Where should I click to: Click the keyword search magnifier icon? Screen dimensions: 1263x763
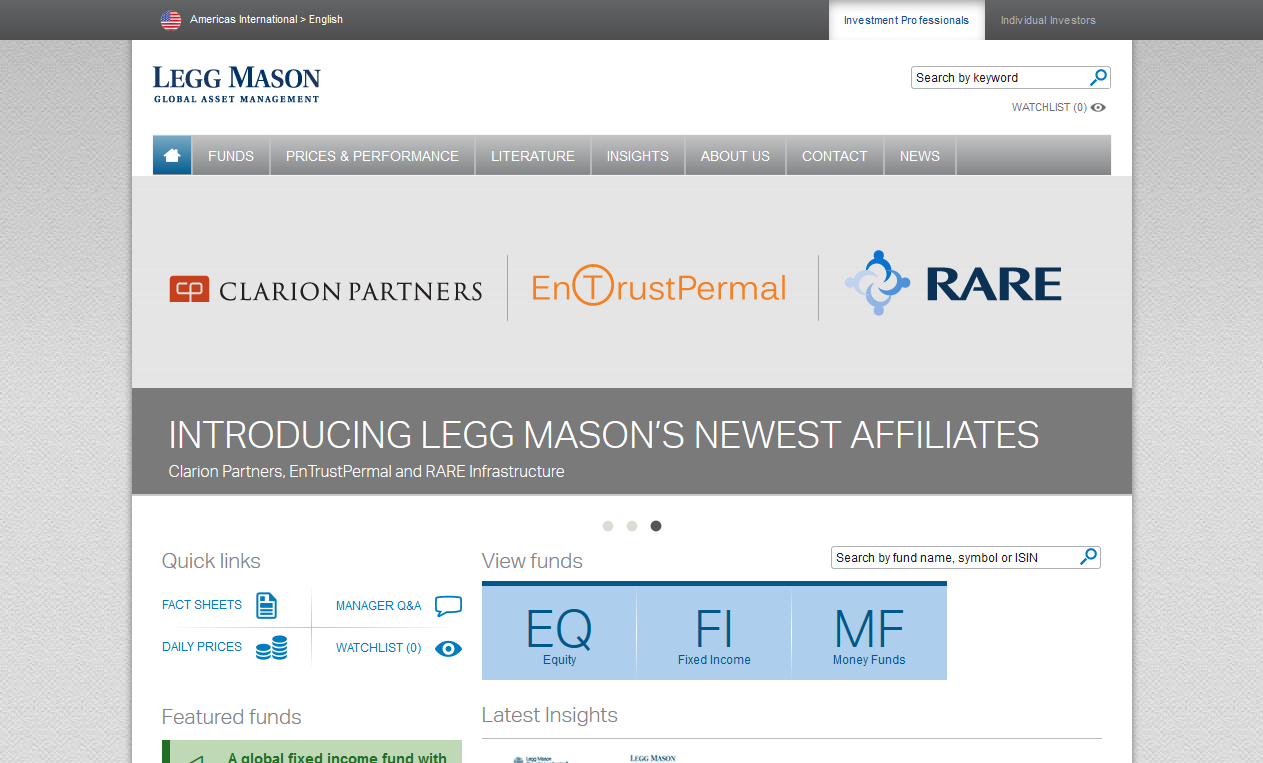[1098, 77]
